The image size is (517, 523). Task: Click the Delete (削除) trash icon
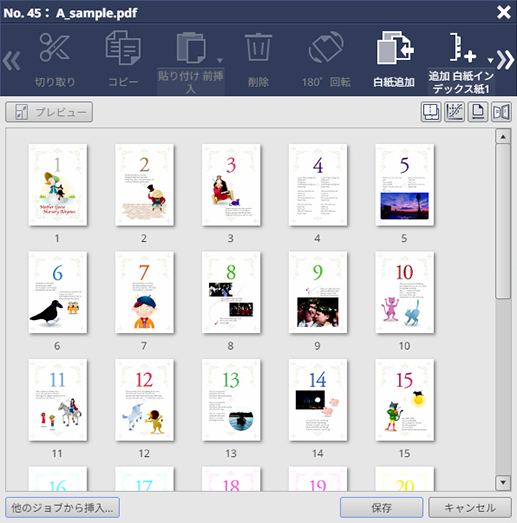point(258,47)
